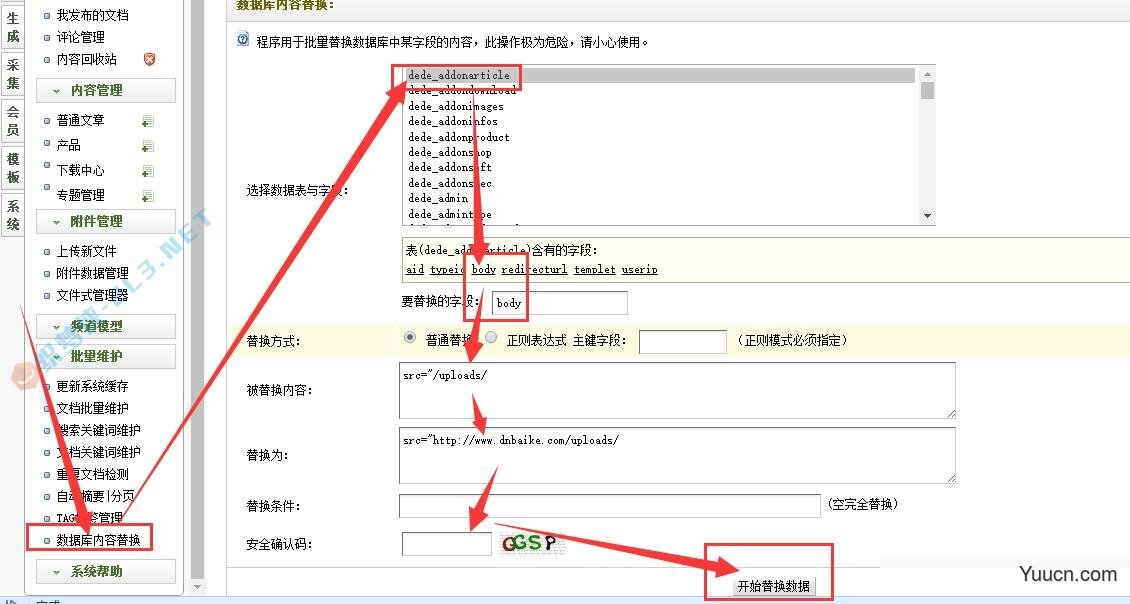Screen dimensions: 1130x604
Task: Click the help icon before the warning text
Action: point(243,41)
